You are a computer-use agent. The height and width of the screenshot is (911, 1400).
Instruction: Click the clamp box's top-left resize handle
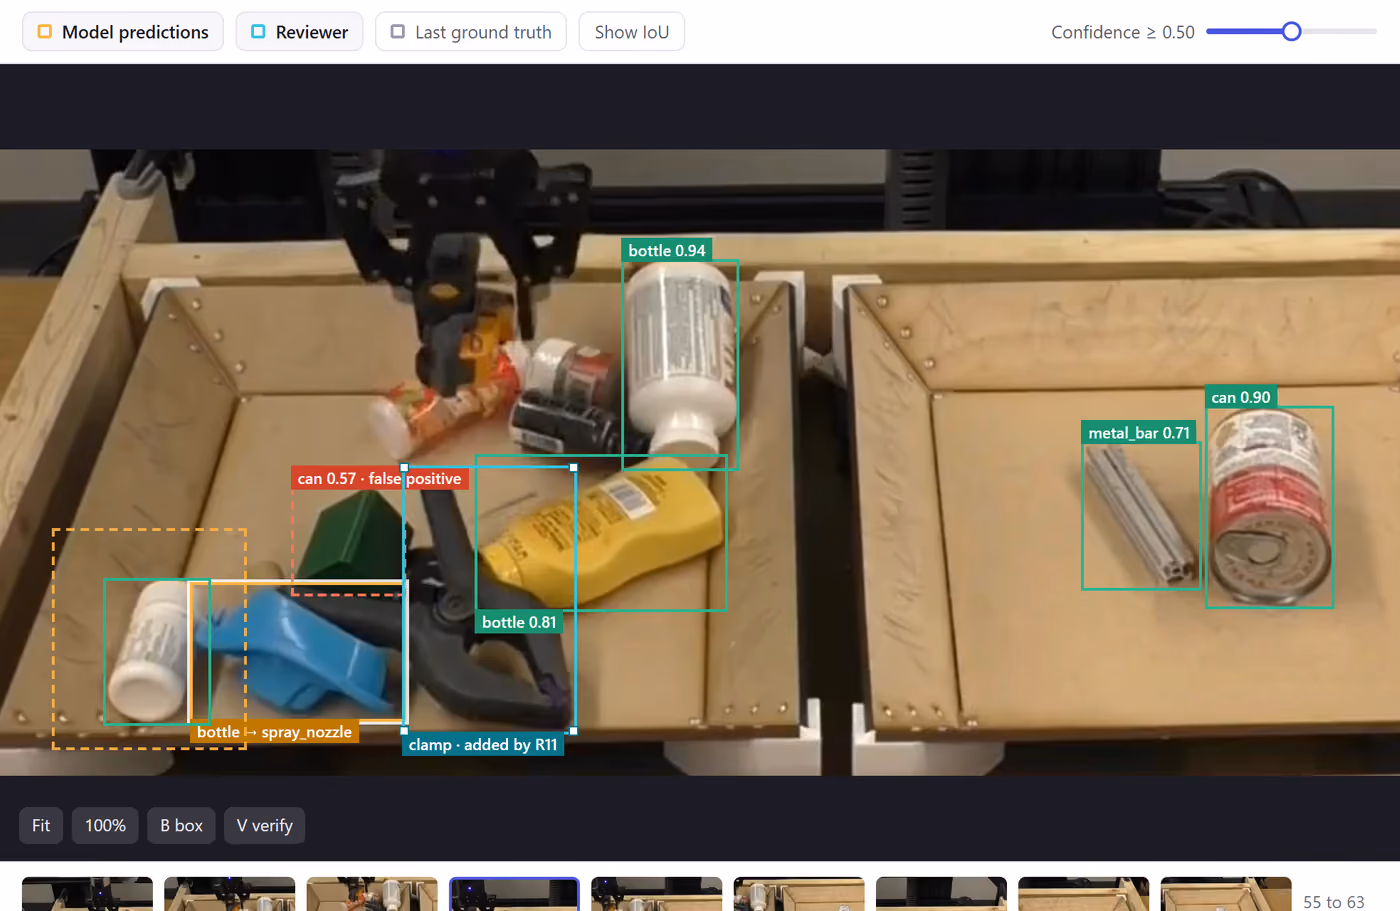click(x=404, y=467)
